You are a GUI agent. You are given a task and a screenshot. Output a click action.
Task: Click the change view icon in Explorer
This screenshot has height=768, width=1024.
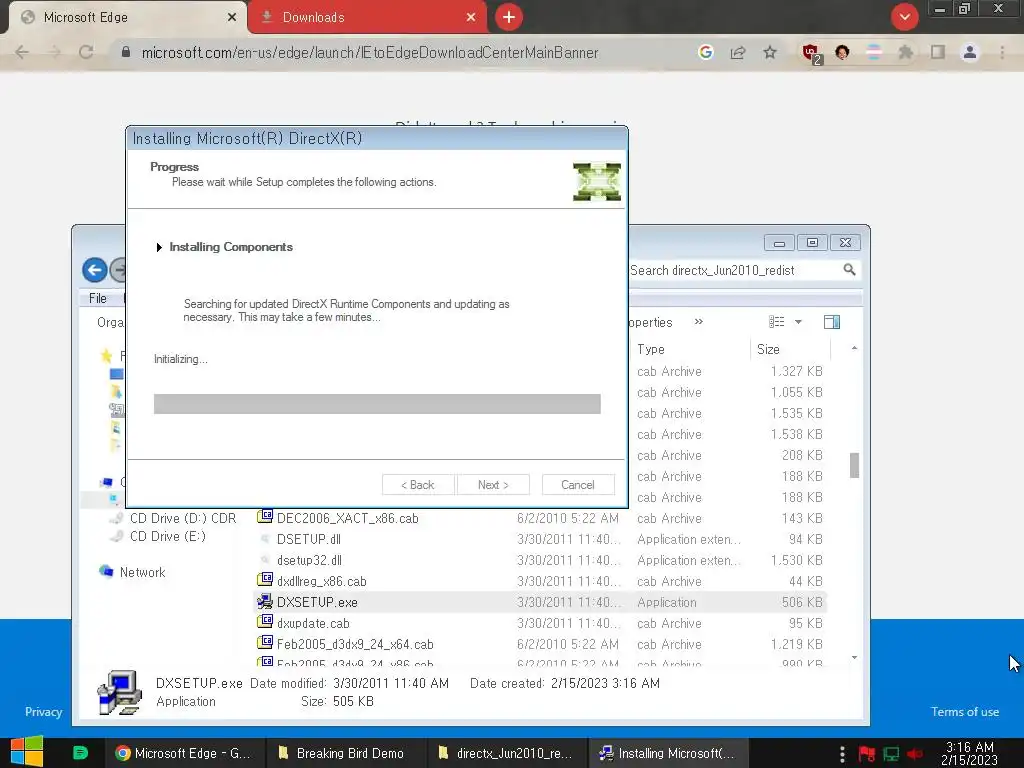776,321
